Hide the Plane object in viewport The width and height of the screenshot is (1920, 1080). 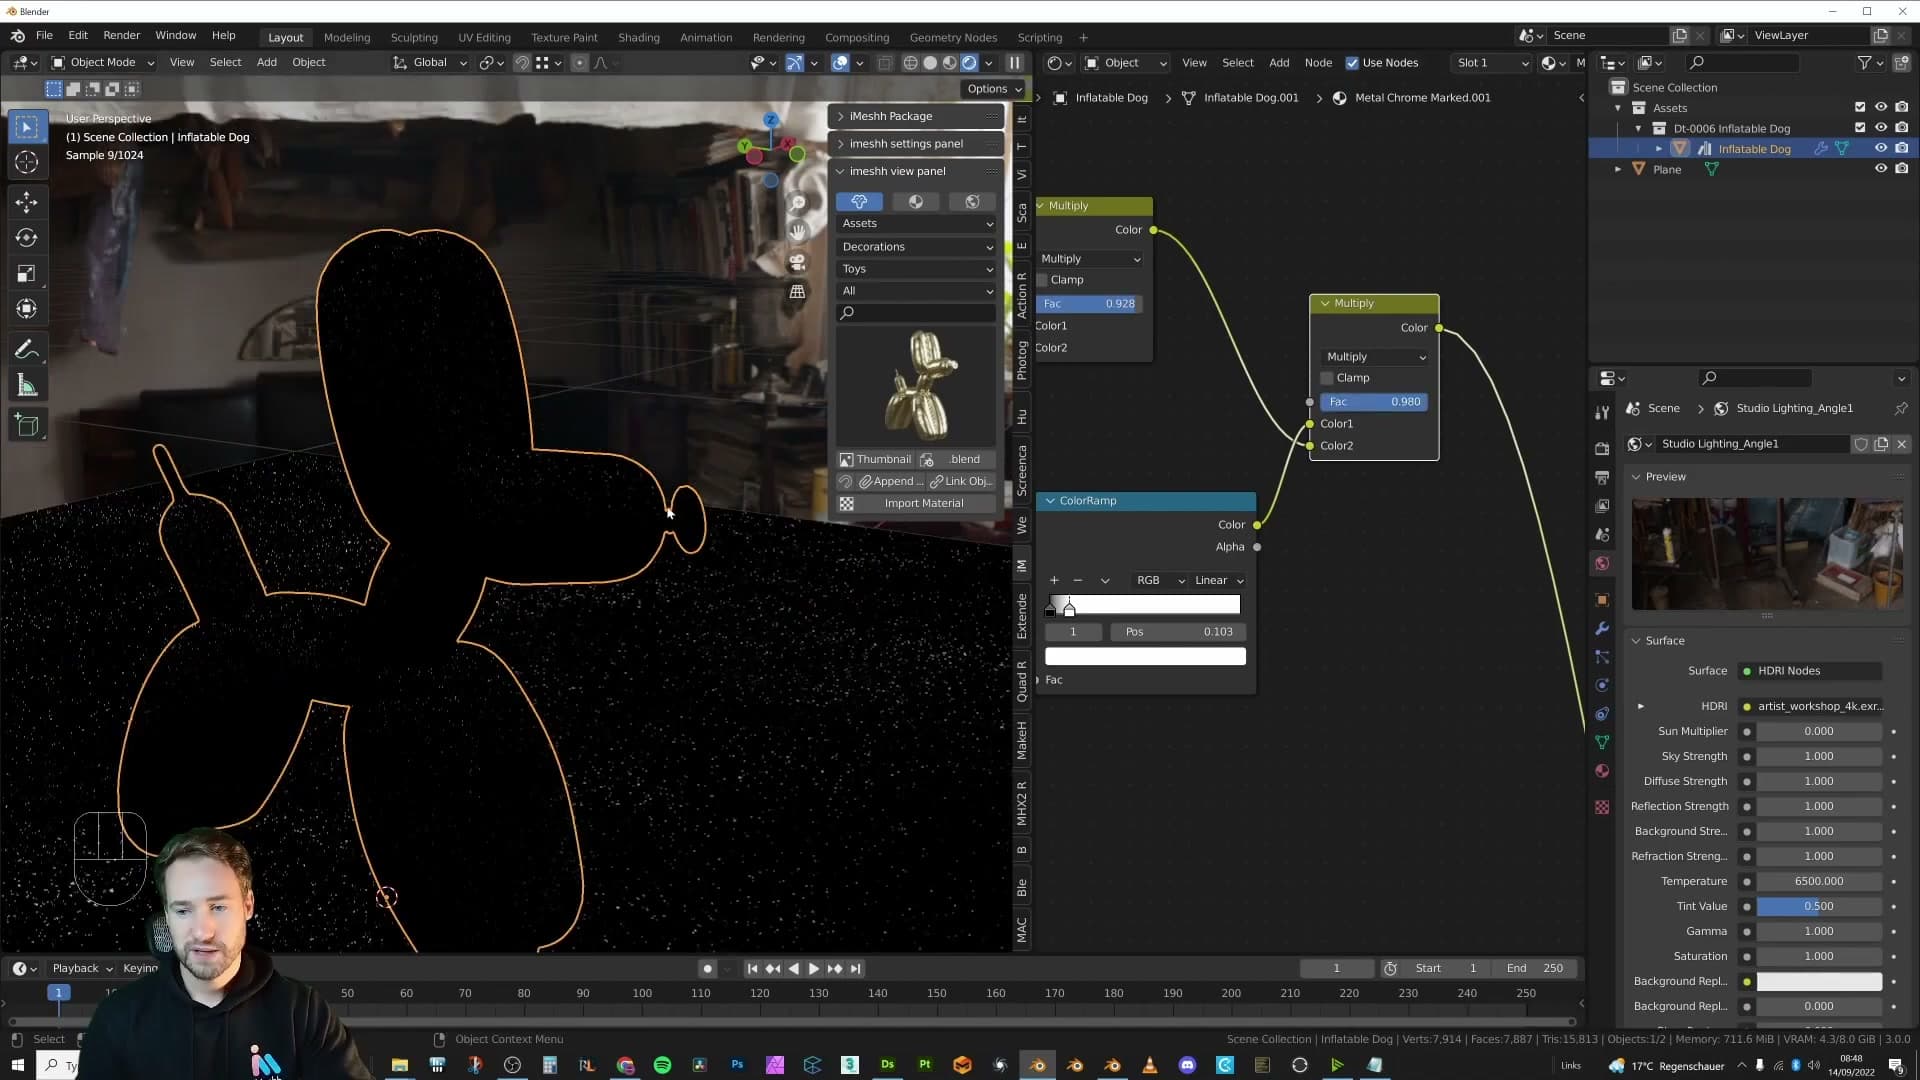[1880, 169]
